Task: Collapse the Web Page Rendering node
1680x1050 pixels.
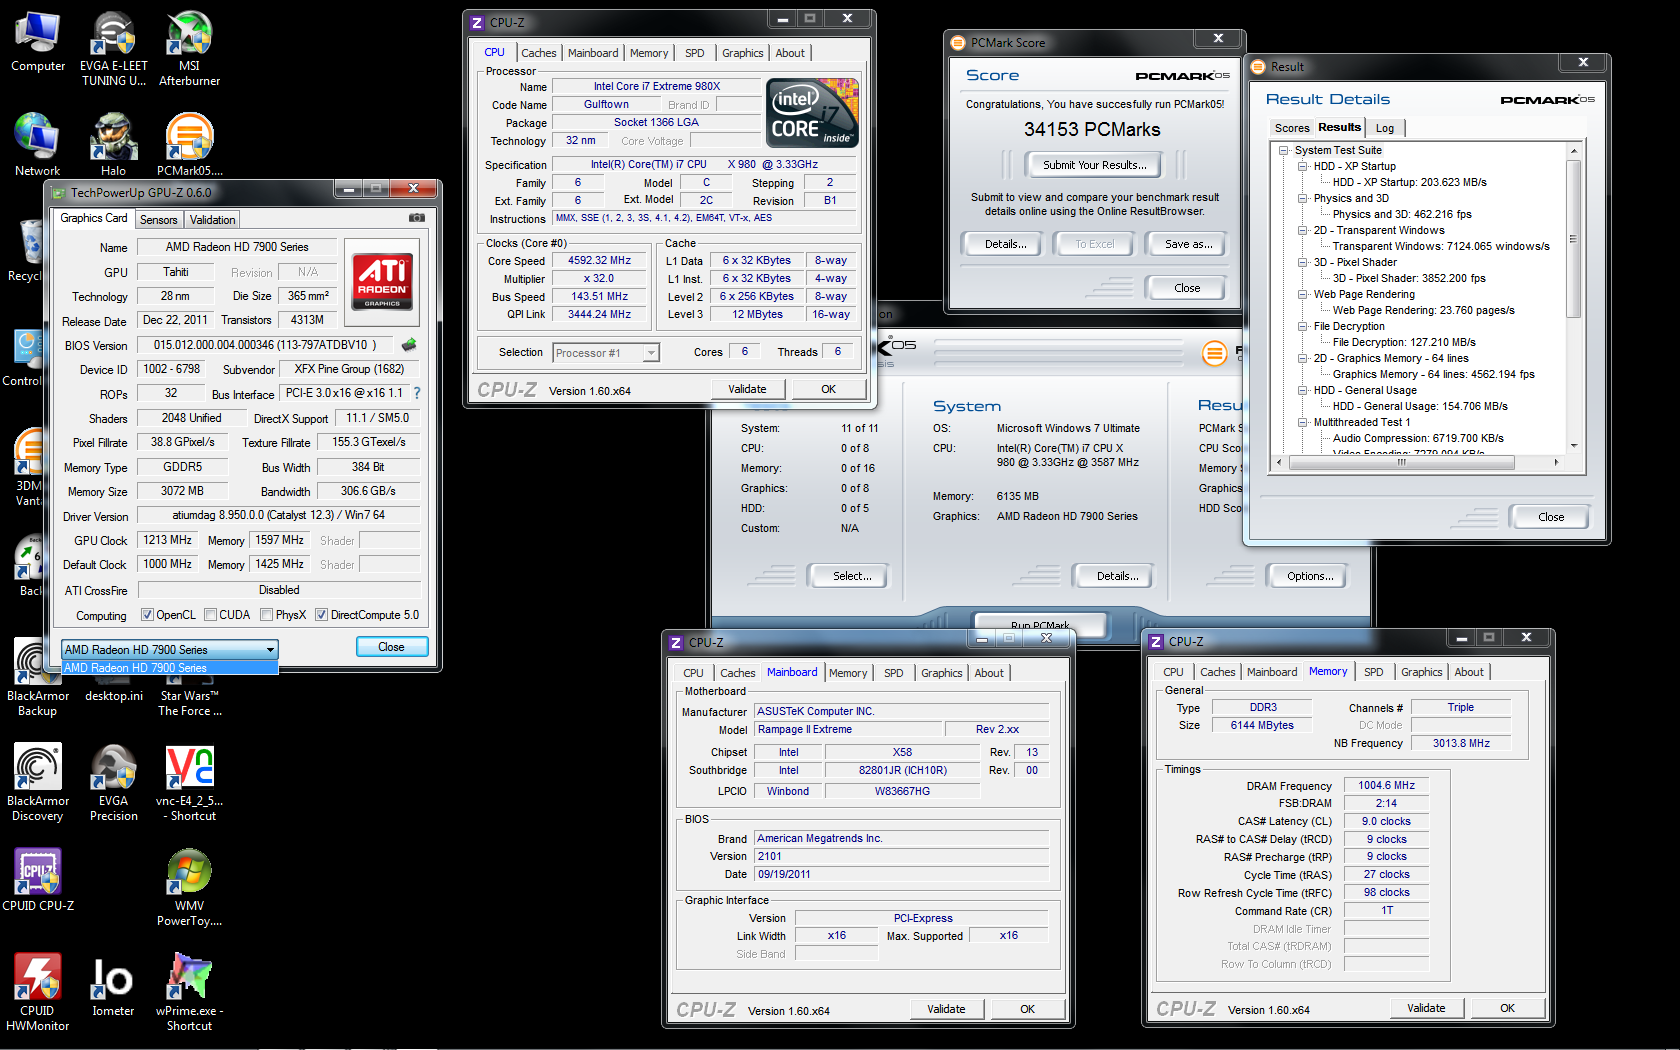Action: point(1303,294)
